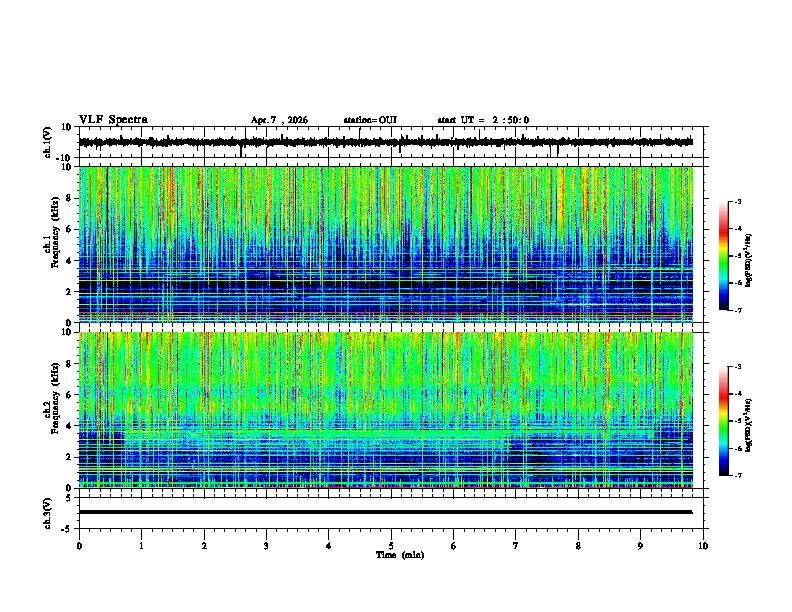792x612 pixels.
Task: Click time-axis tick label "1"
Action: (141, 546)
